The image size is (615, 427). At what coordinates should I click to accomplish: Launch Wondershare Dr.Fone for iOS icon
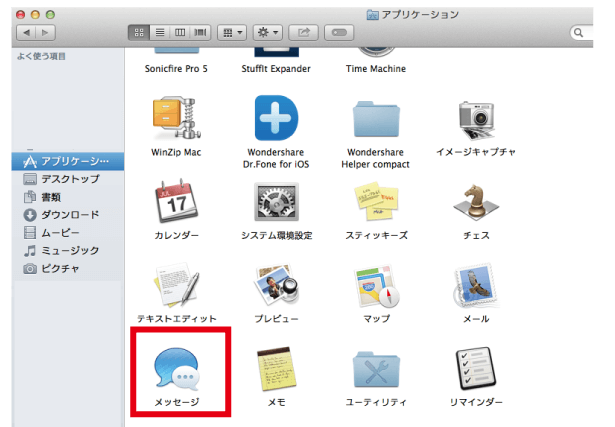[x=276, y=118]
